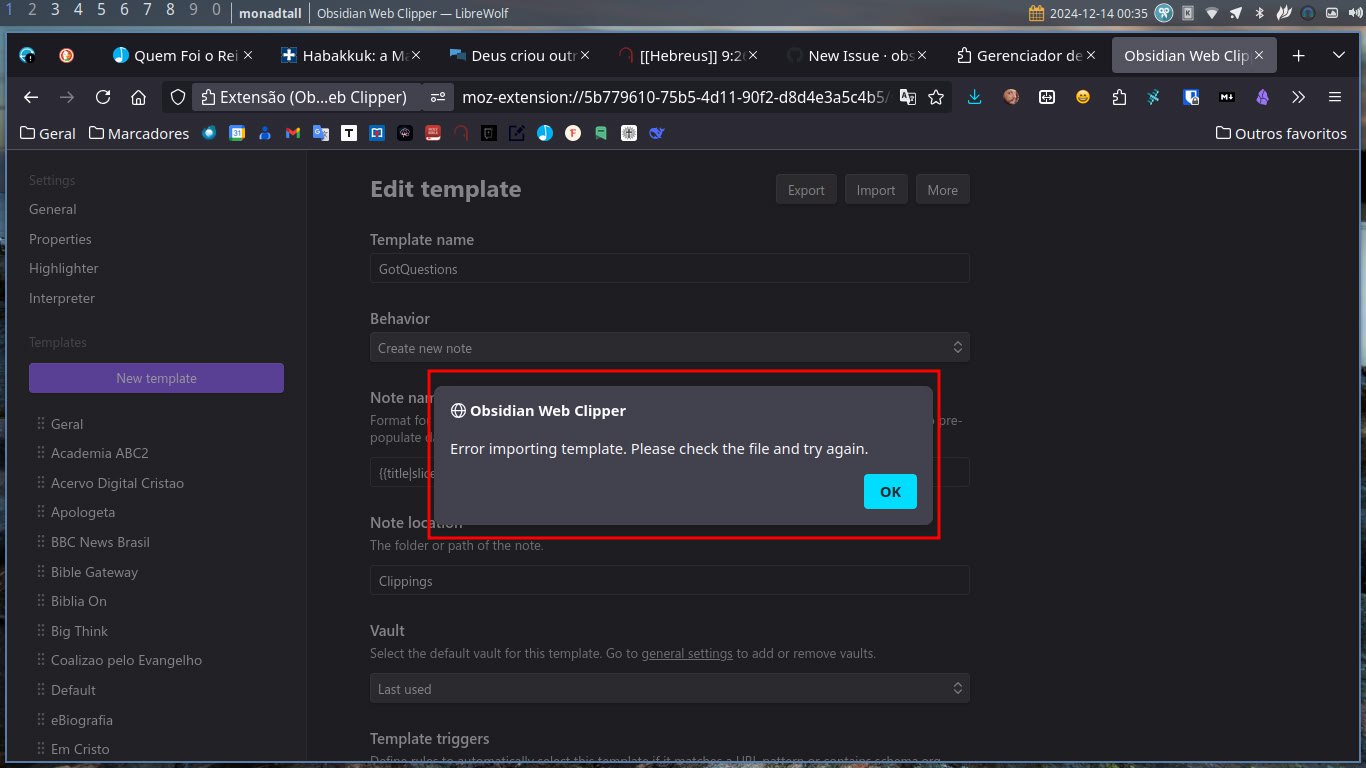Expand more toolbar extensions overflow chevron
This screenshot has width=1366, height=768.
(x=1298, y=97)
